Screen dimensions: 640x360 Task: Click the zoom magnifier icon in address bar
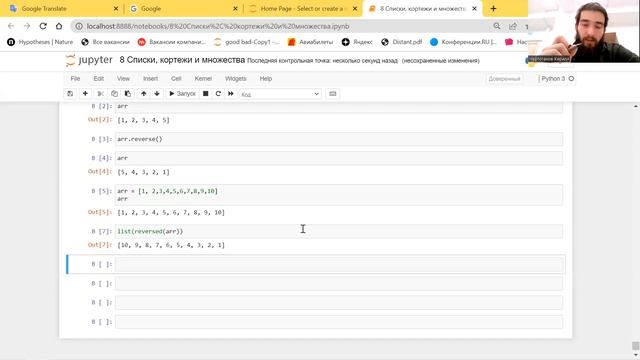(x=497, y=26)
